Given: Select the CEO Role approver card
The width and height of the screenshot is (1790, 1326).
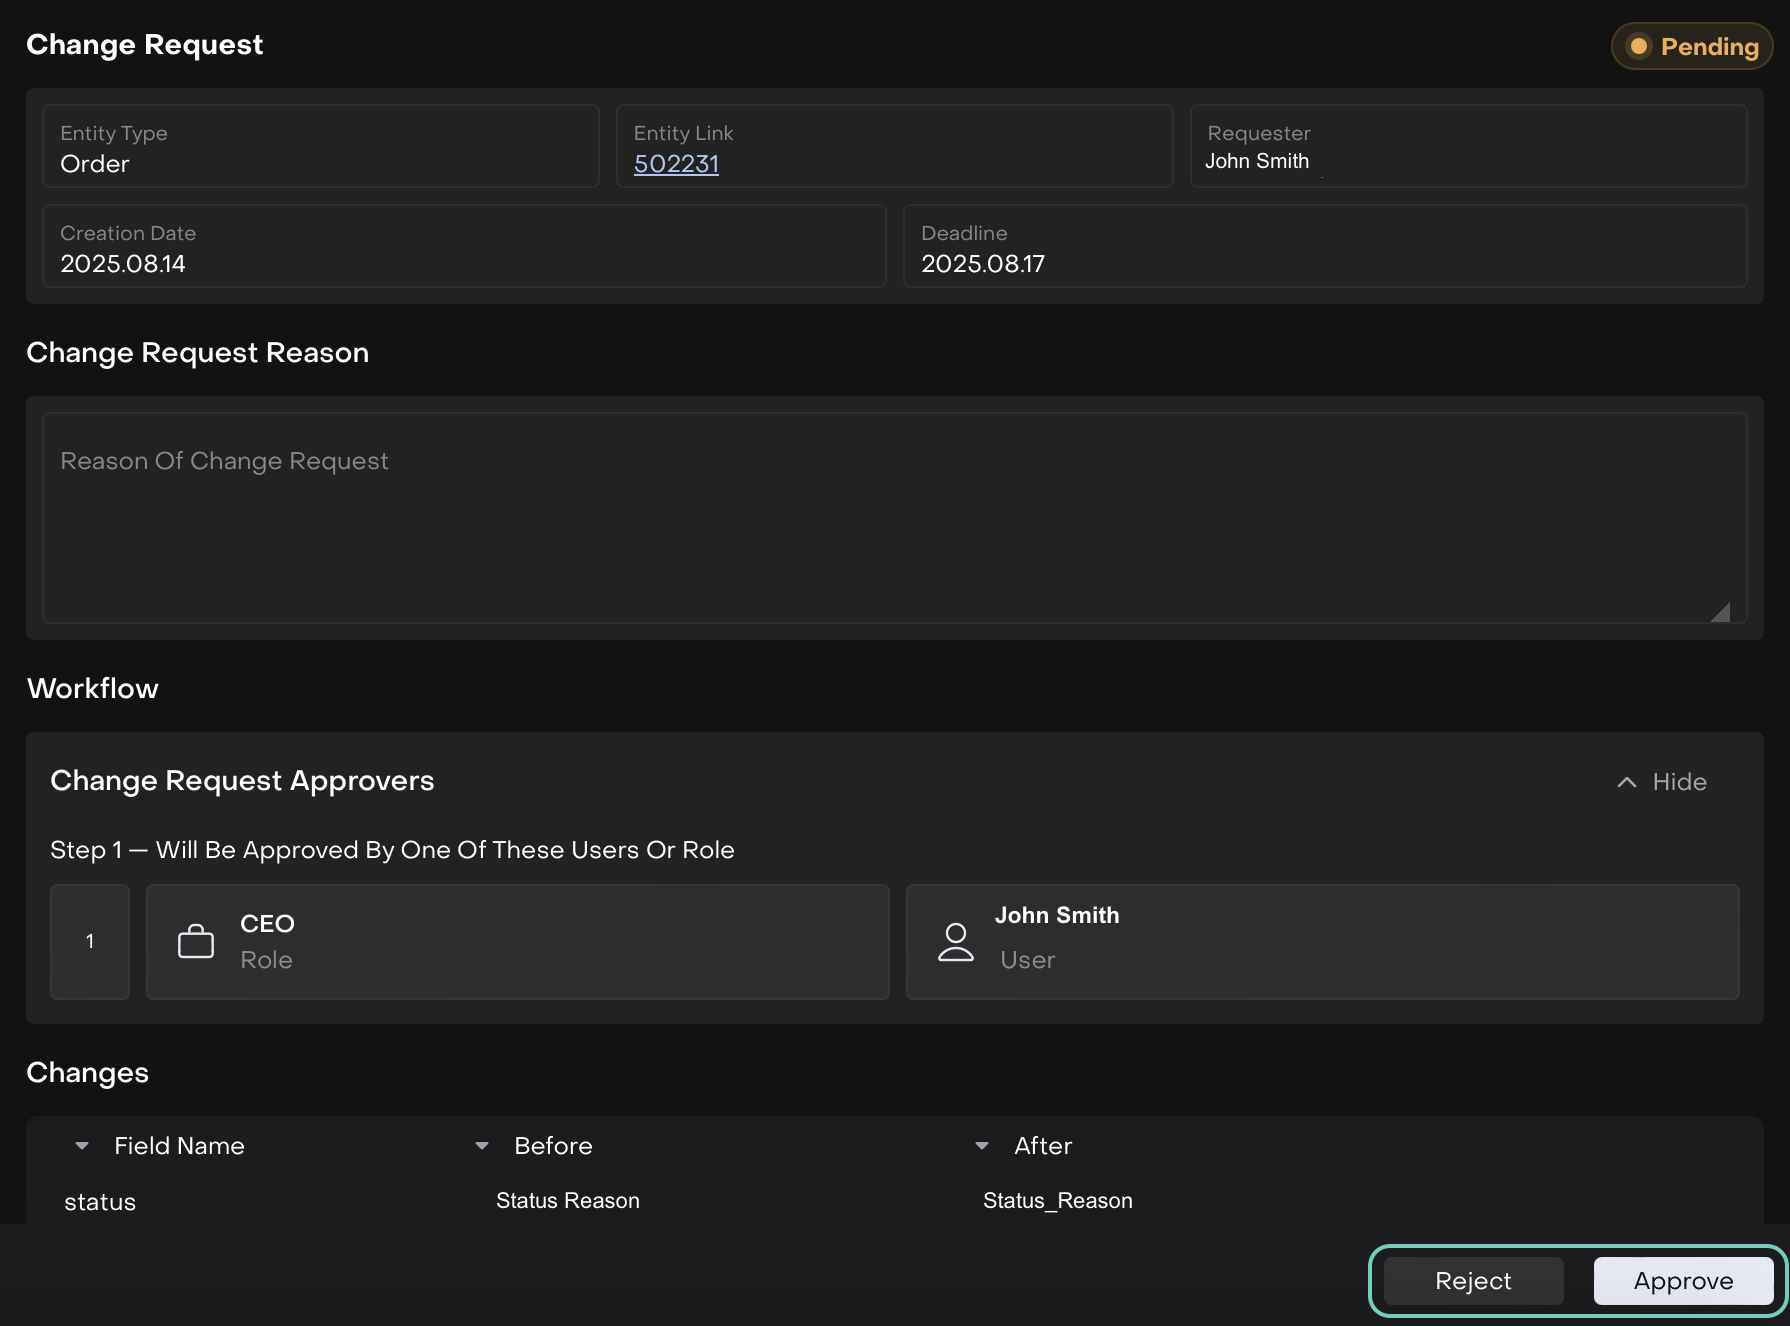Looking at the screenshot, I should 517,942.
